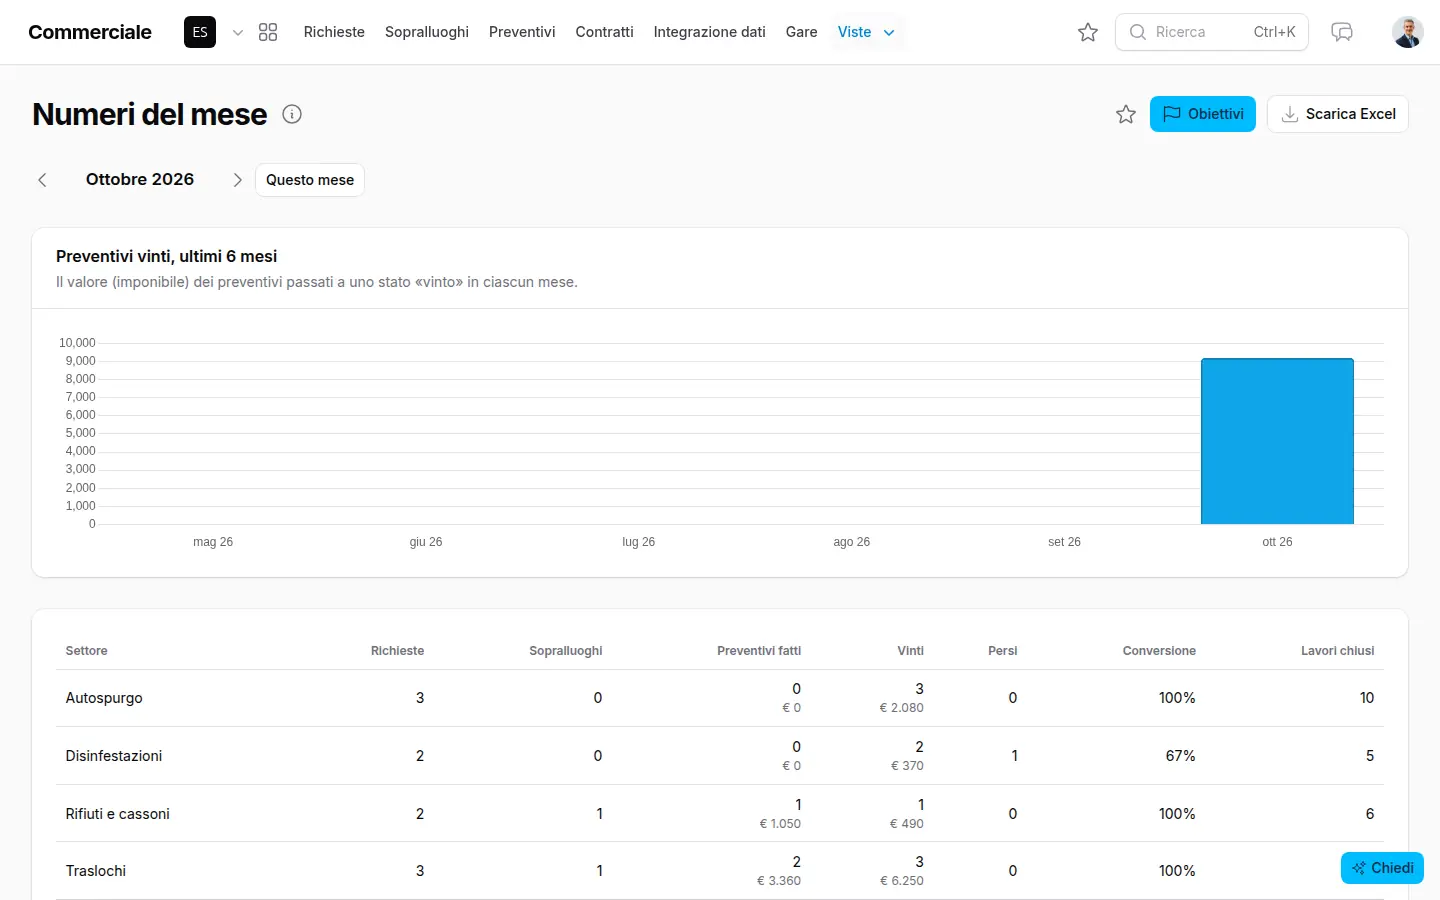Image resolution: width=1440 pixels, height=900 pixels.
Task: Click the Richieste column header in table
Action: pos(397,651)
